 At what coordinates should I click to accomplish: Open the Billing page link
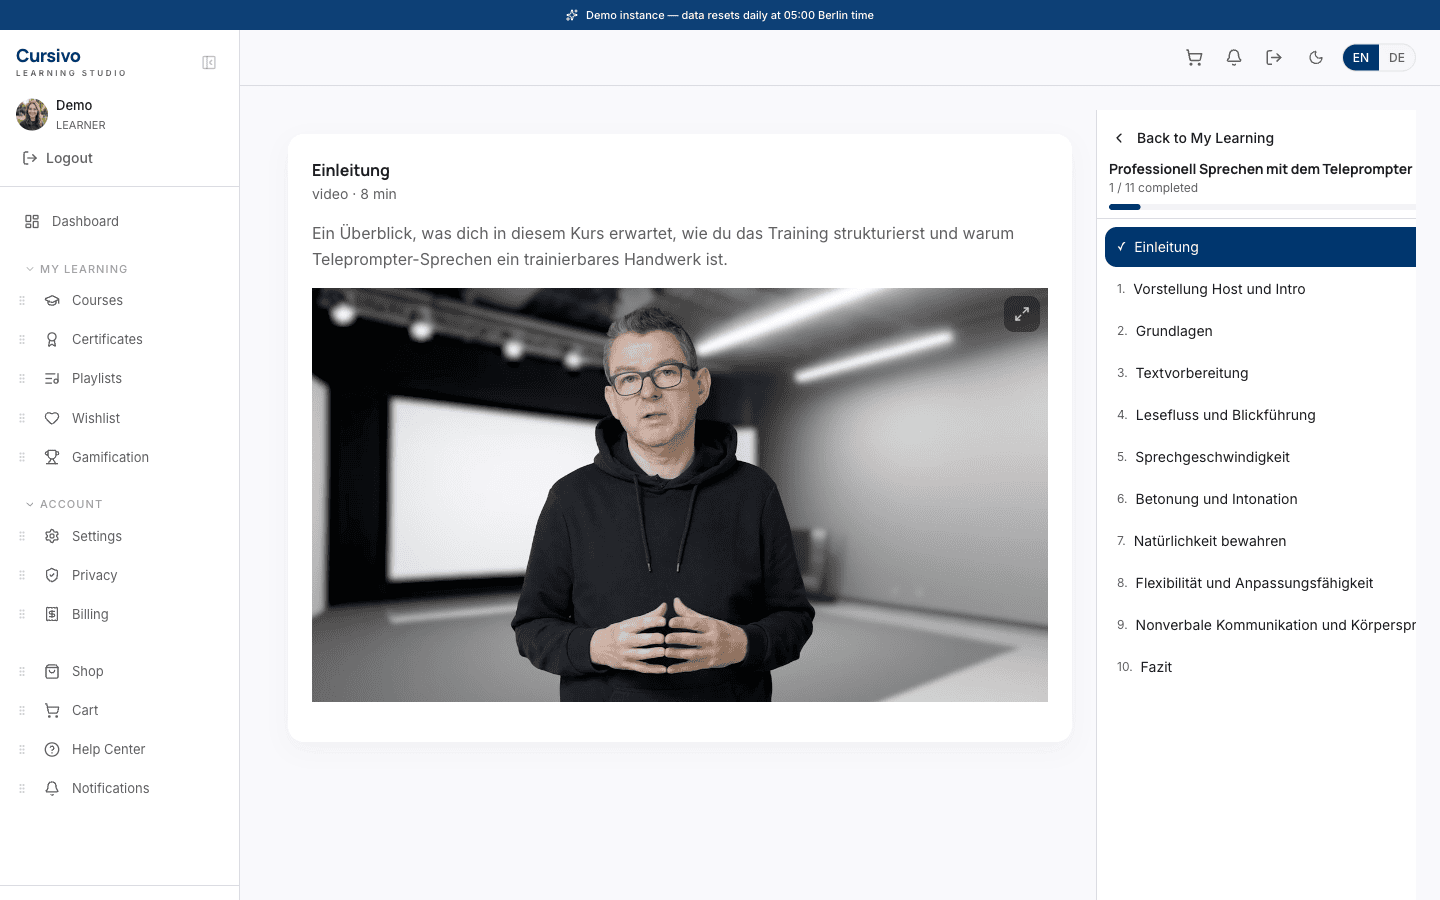coord(90,614)
